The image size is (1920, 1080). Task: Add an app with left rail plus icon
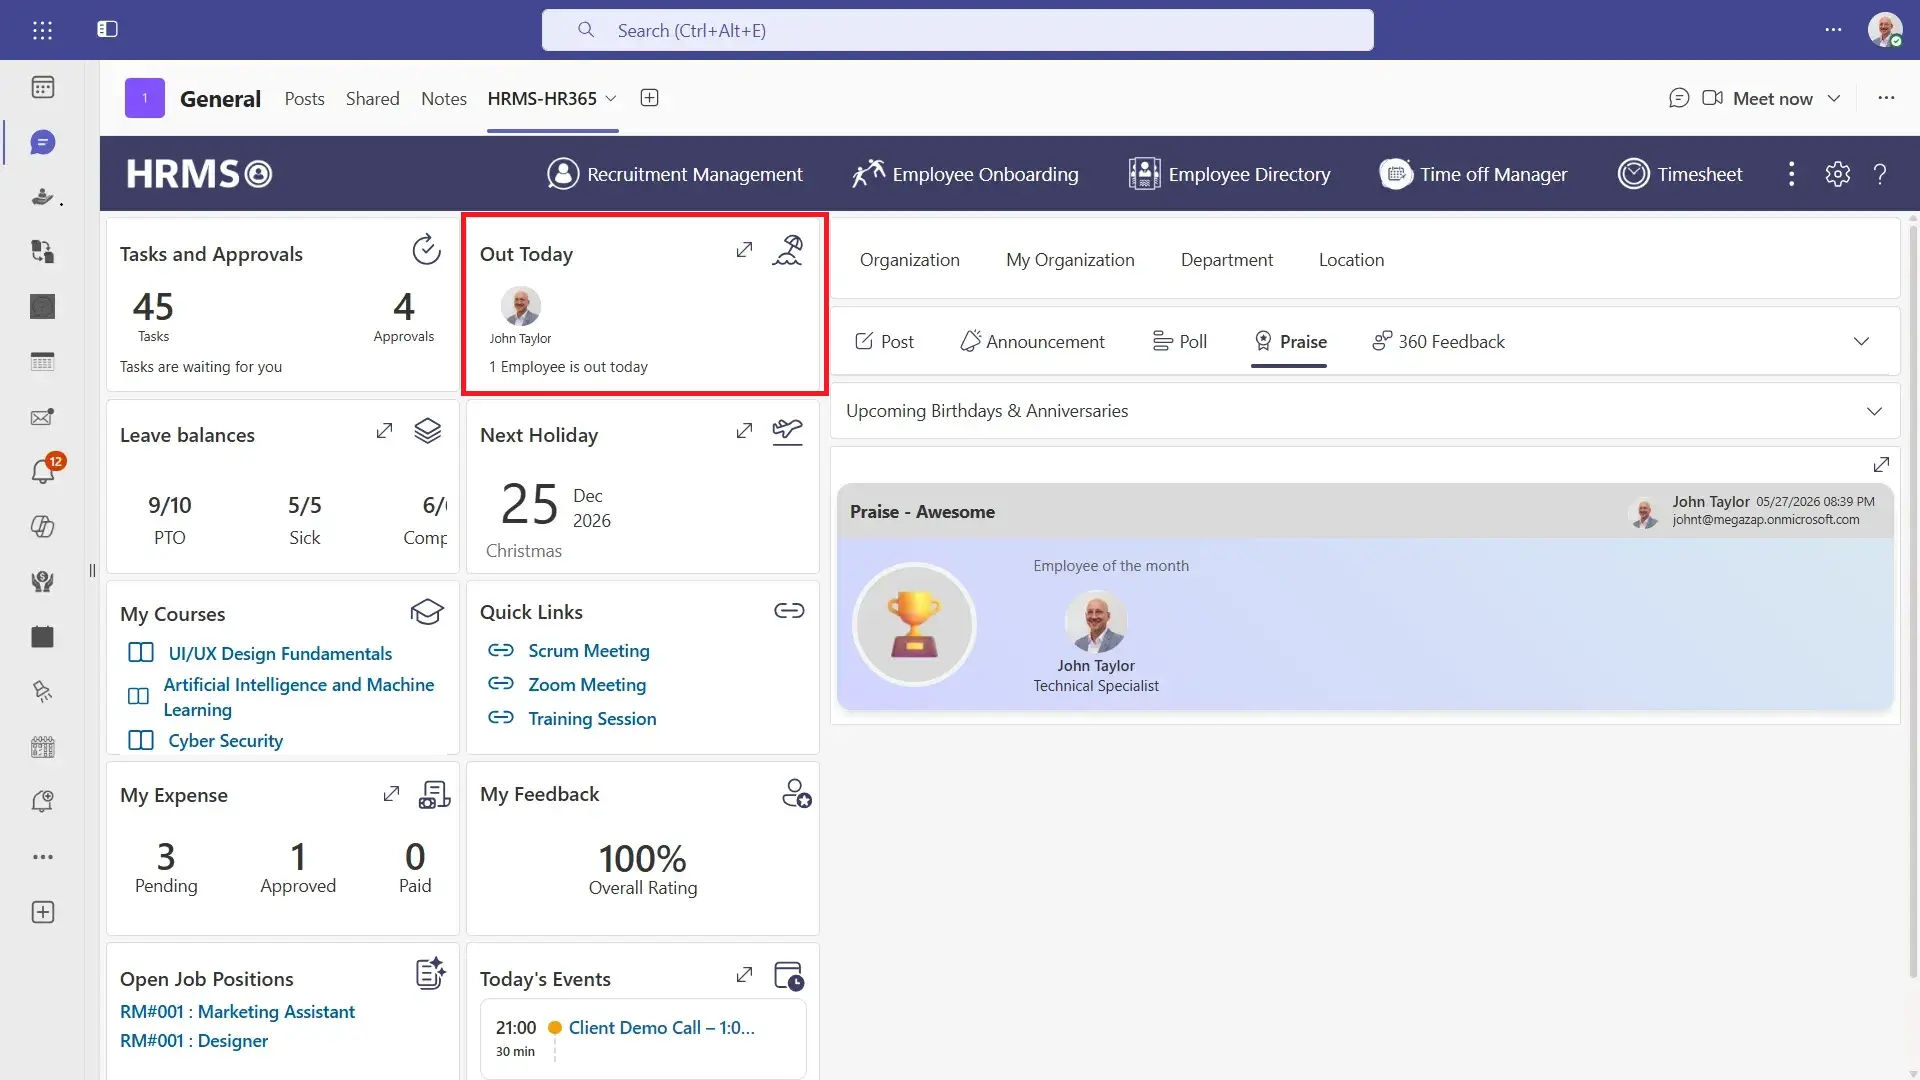tap(42, 912)
